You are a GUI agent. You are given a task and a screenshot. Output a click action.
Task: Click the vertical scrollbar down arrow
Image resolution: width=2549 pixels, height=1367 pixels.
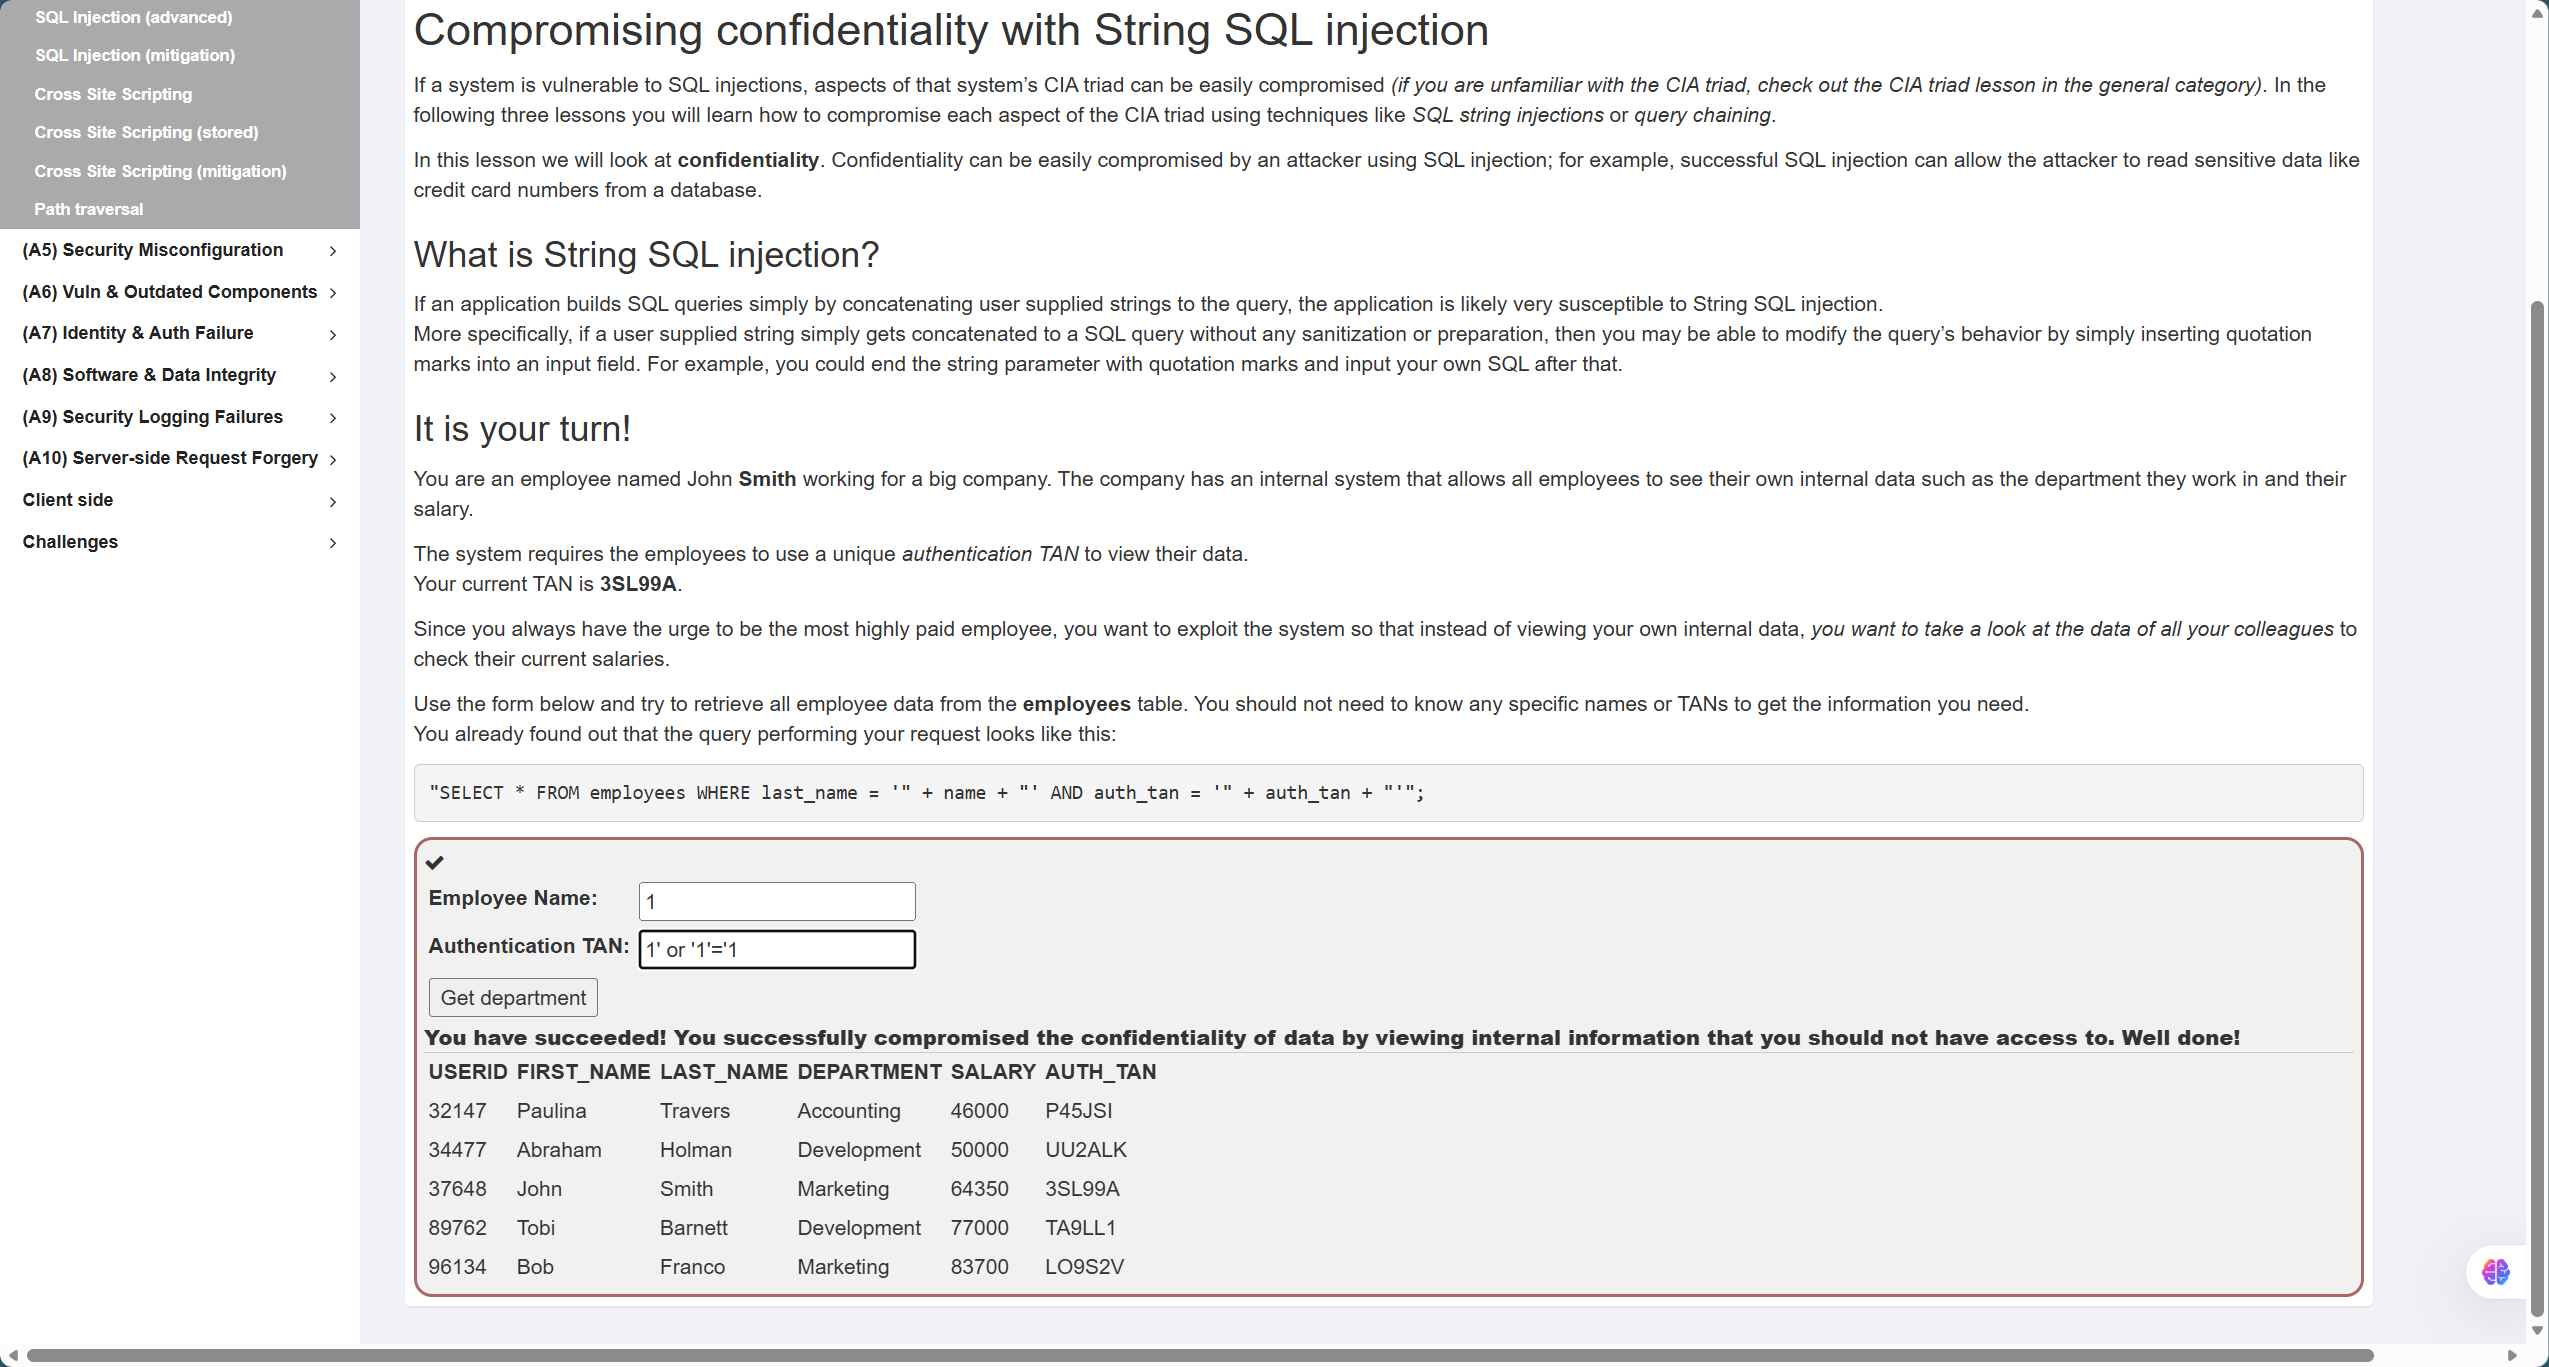click(2537, 1331)
